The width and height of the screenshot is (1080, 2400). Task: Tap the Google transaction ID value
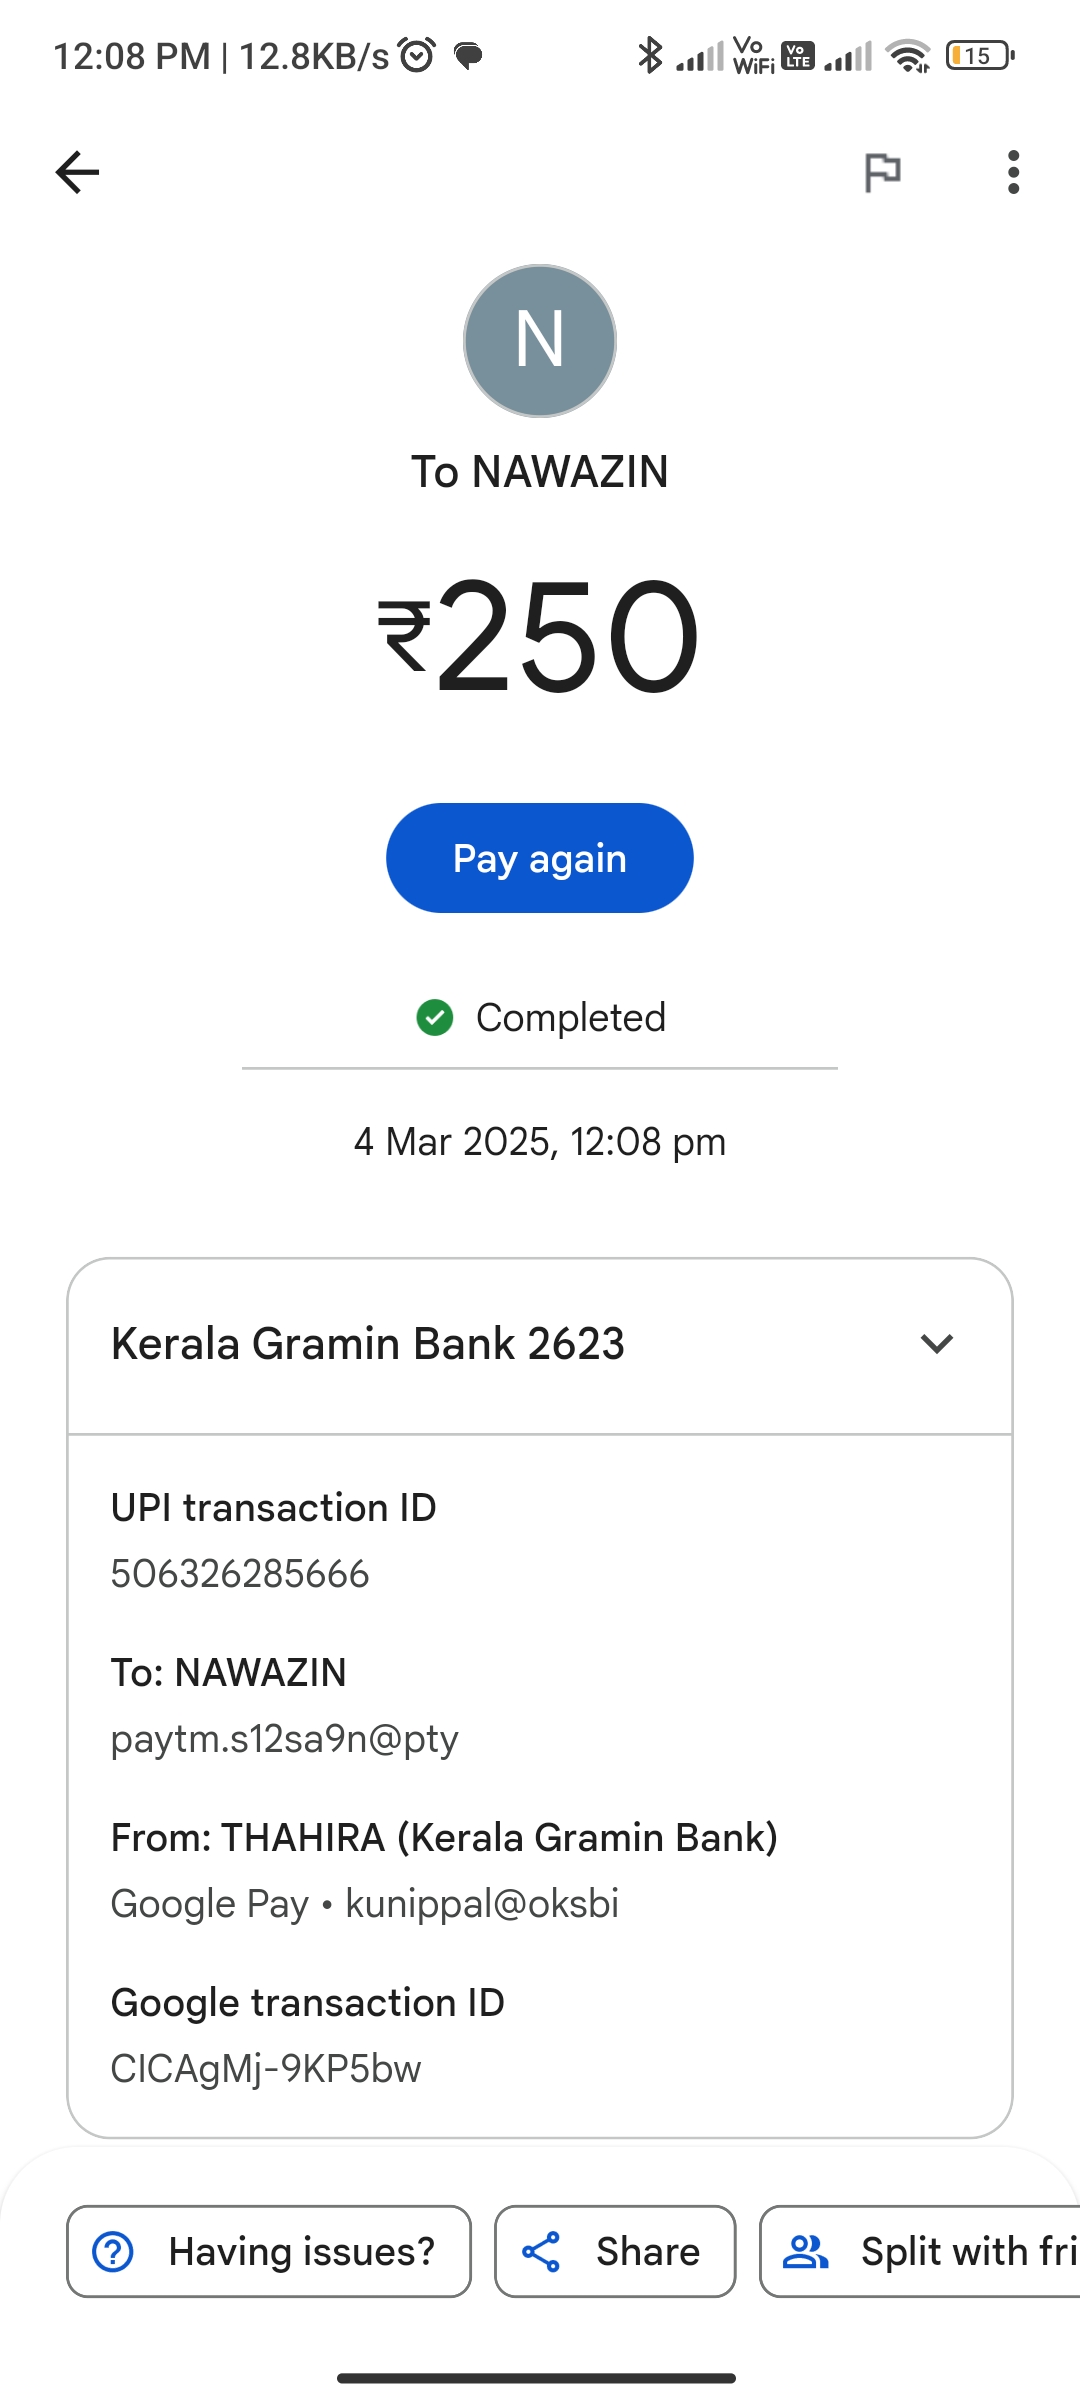pyautogui.click(x=266, y=2069)
